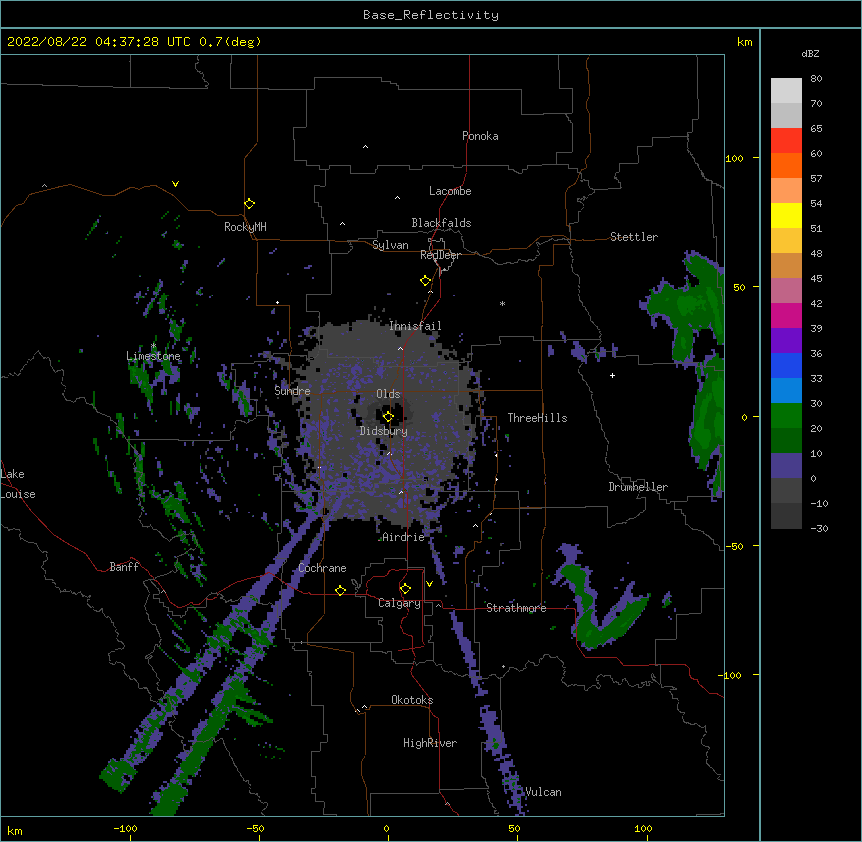Viewport: 862px width, 842px height.
Task: Select the Stettler city label
Action: tap(634, 237)
